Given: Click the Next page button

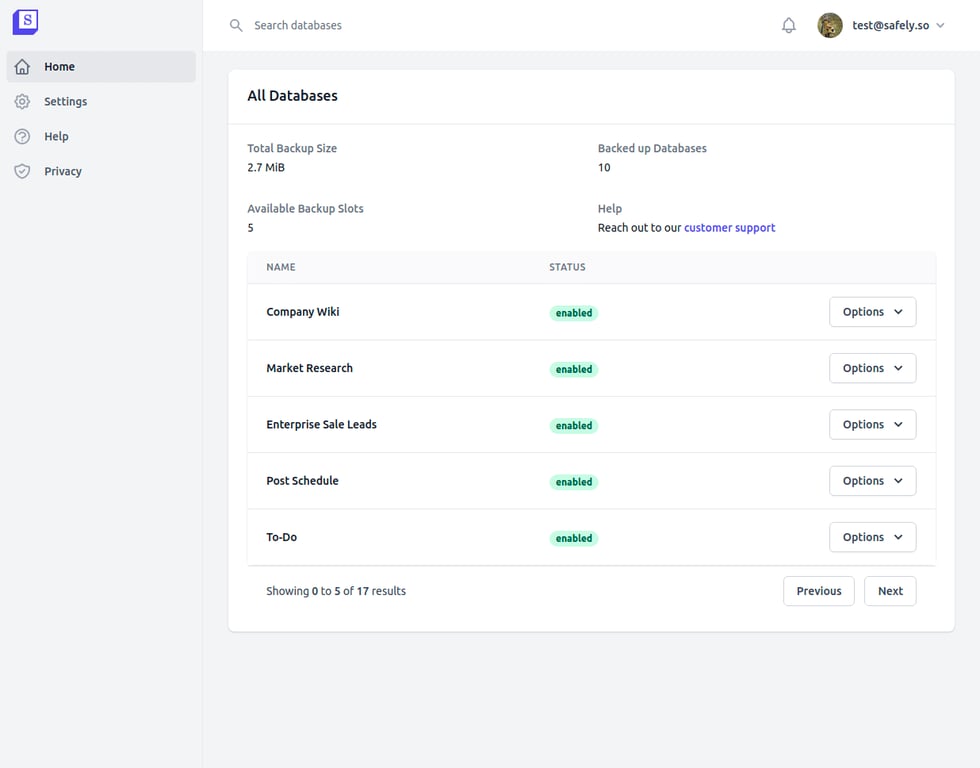Looking at the screenshot, I should [x=890, y=591].
